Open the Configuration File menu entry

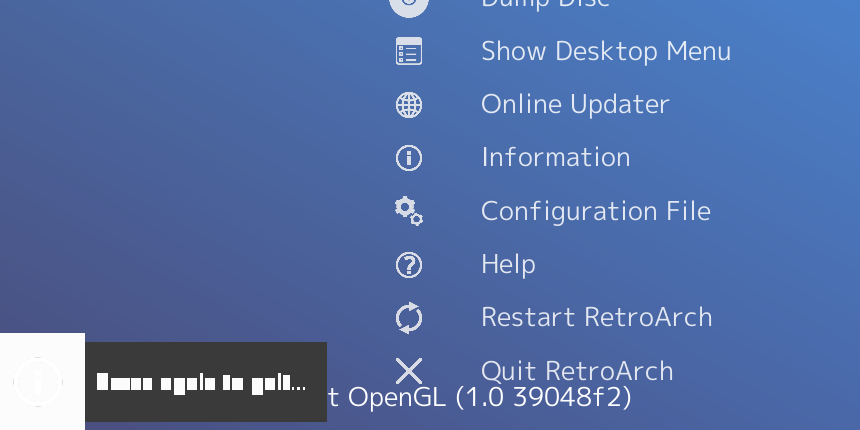click(596, 211)
